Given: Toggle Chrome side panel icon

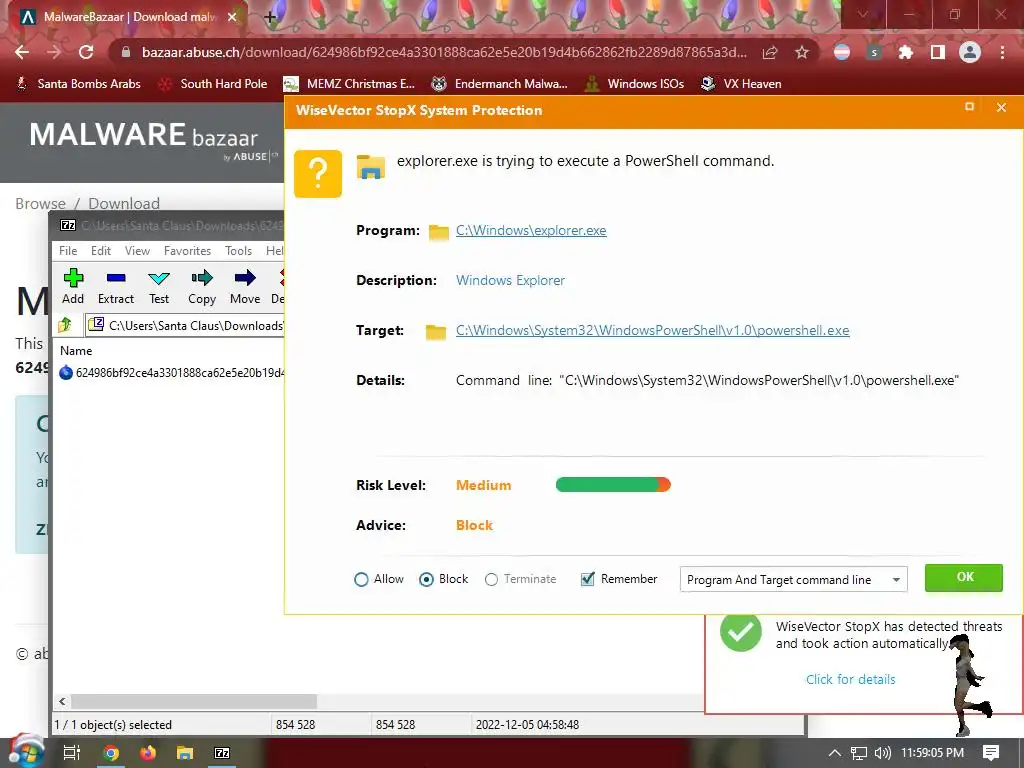Looking at the screenshot, I should [938, 52].
